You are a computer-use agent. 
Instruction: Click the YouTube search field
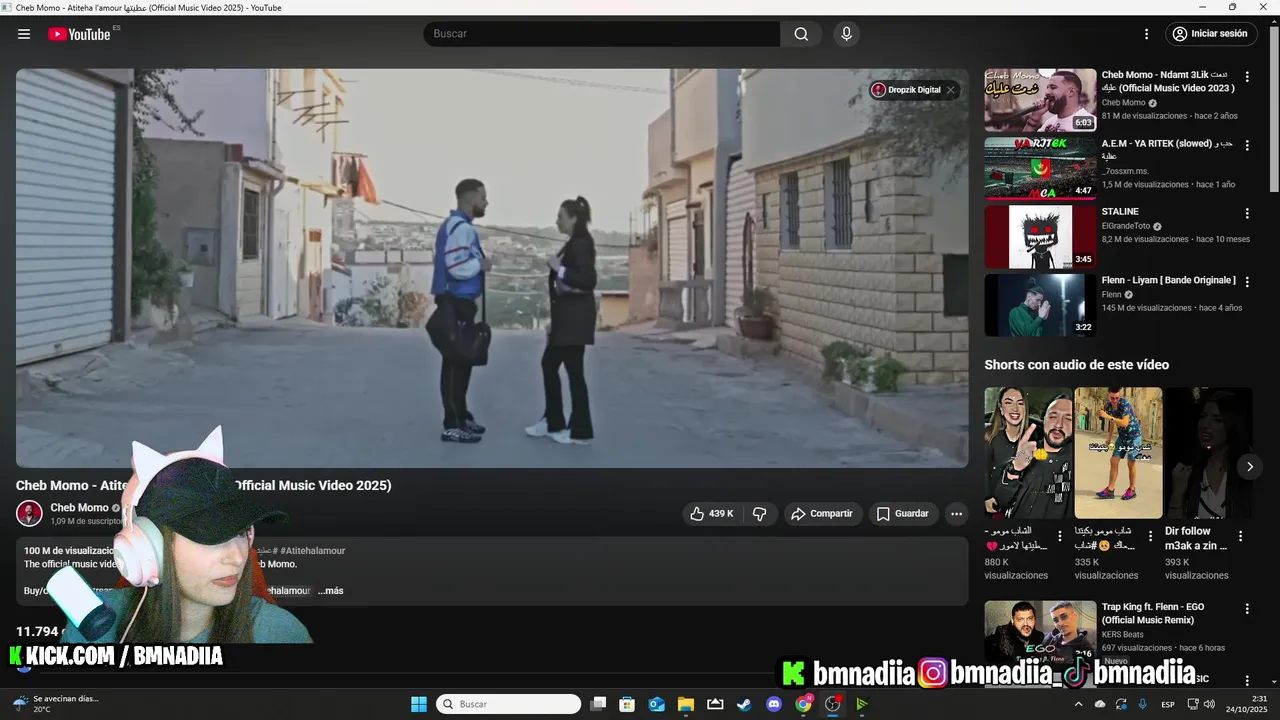click(x=602, y=34)
